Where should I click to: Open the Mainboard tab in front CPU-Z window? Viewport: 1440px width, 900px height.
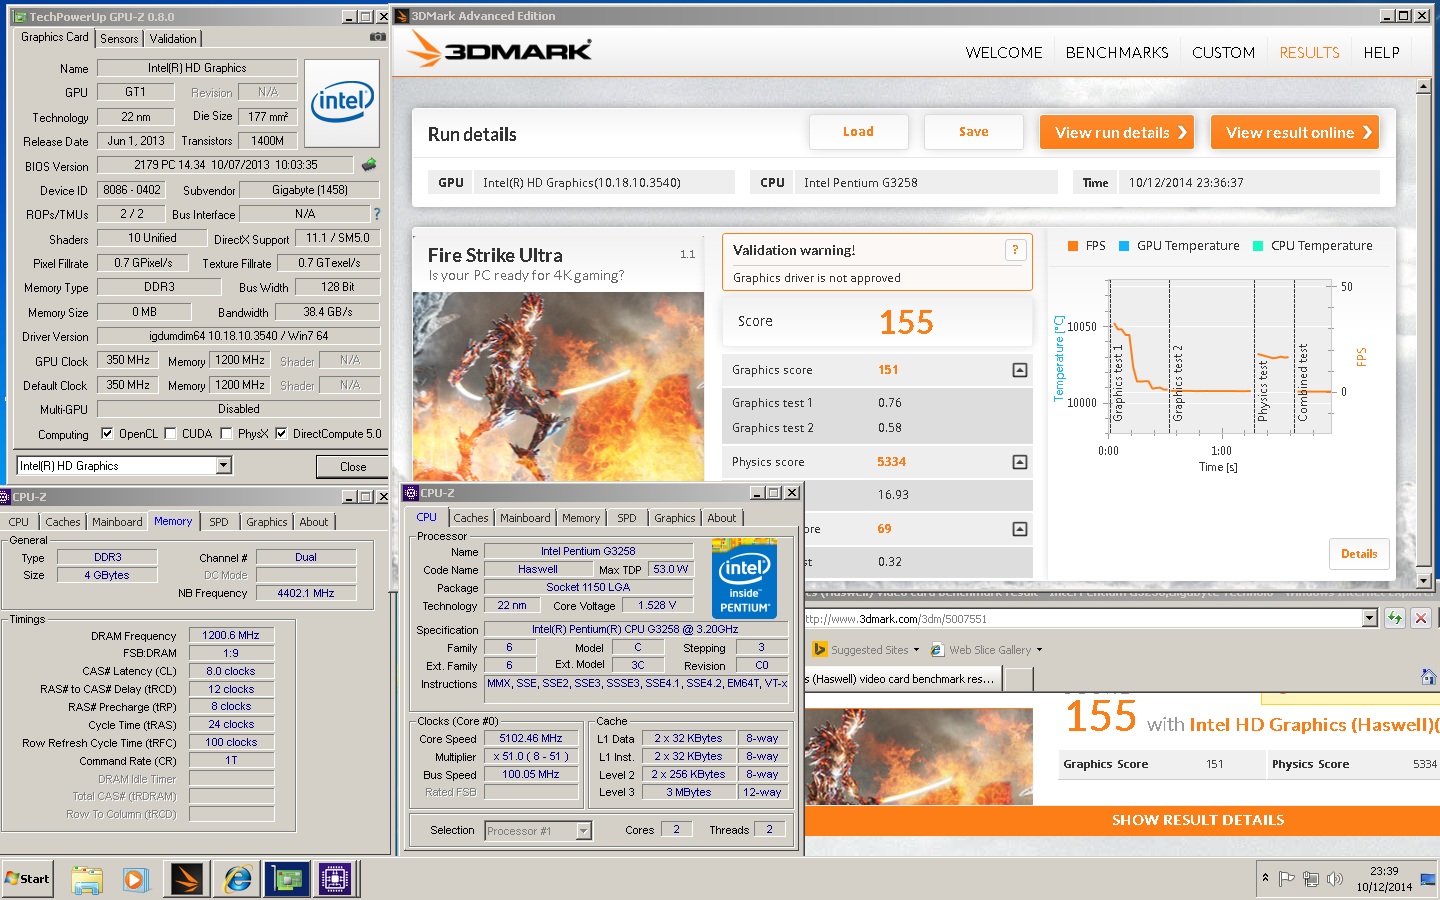coord(525,518)
